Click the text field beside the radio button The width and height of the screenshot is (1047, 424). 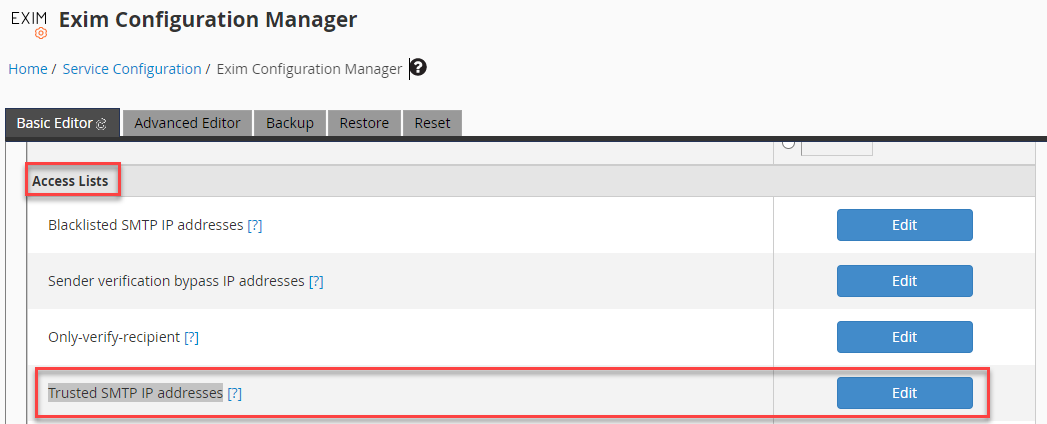pos(836,146)
